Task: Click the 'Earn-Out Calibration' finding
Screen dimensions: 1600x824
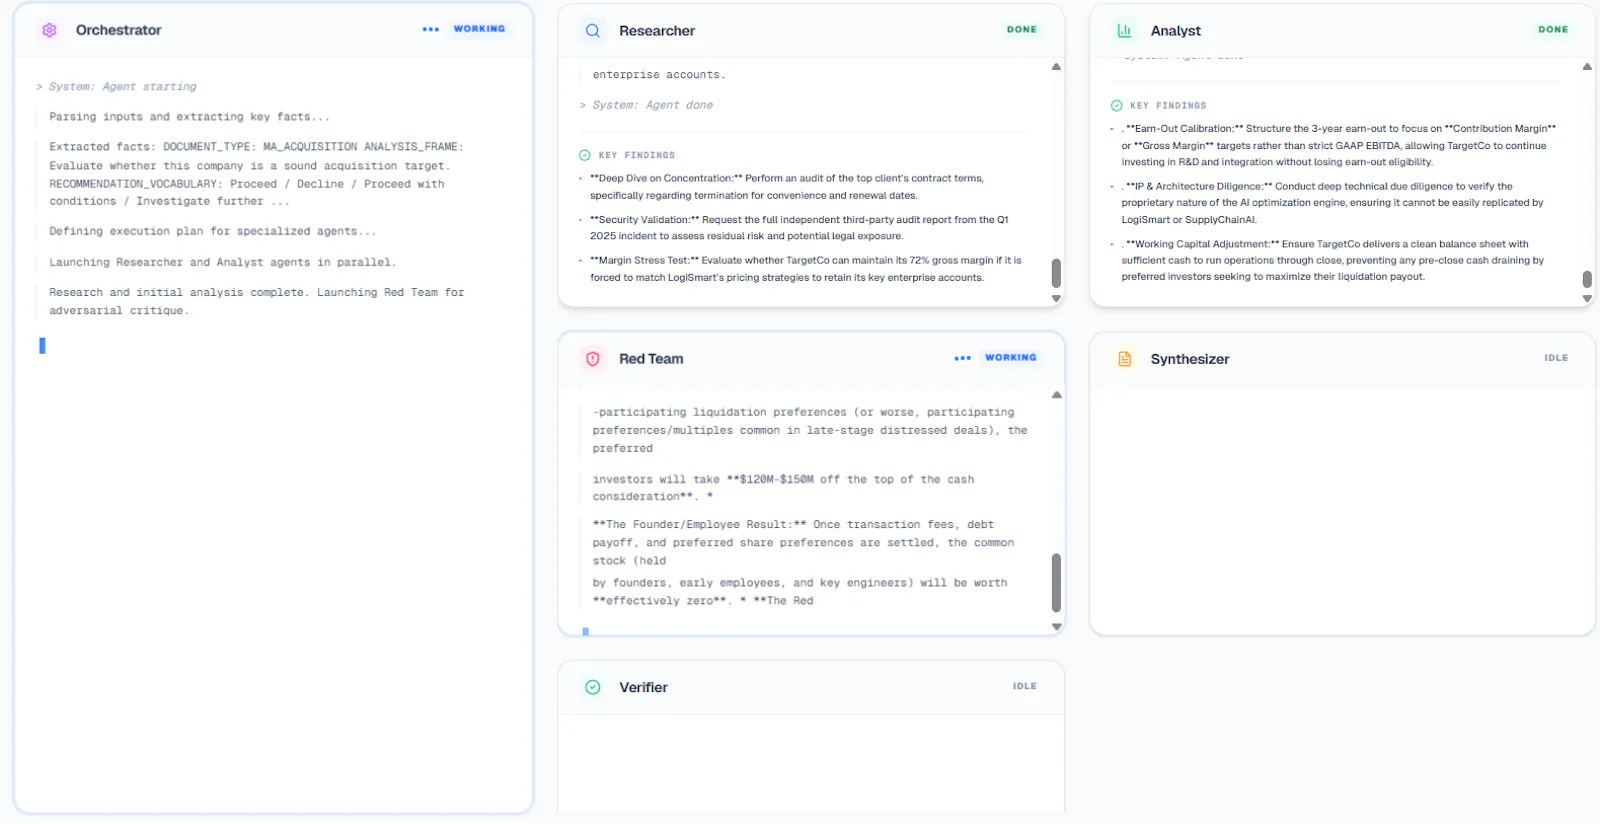Action: (1339, 145)
